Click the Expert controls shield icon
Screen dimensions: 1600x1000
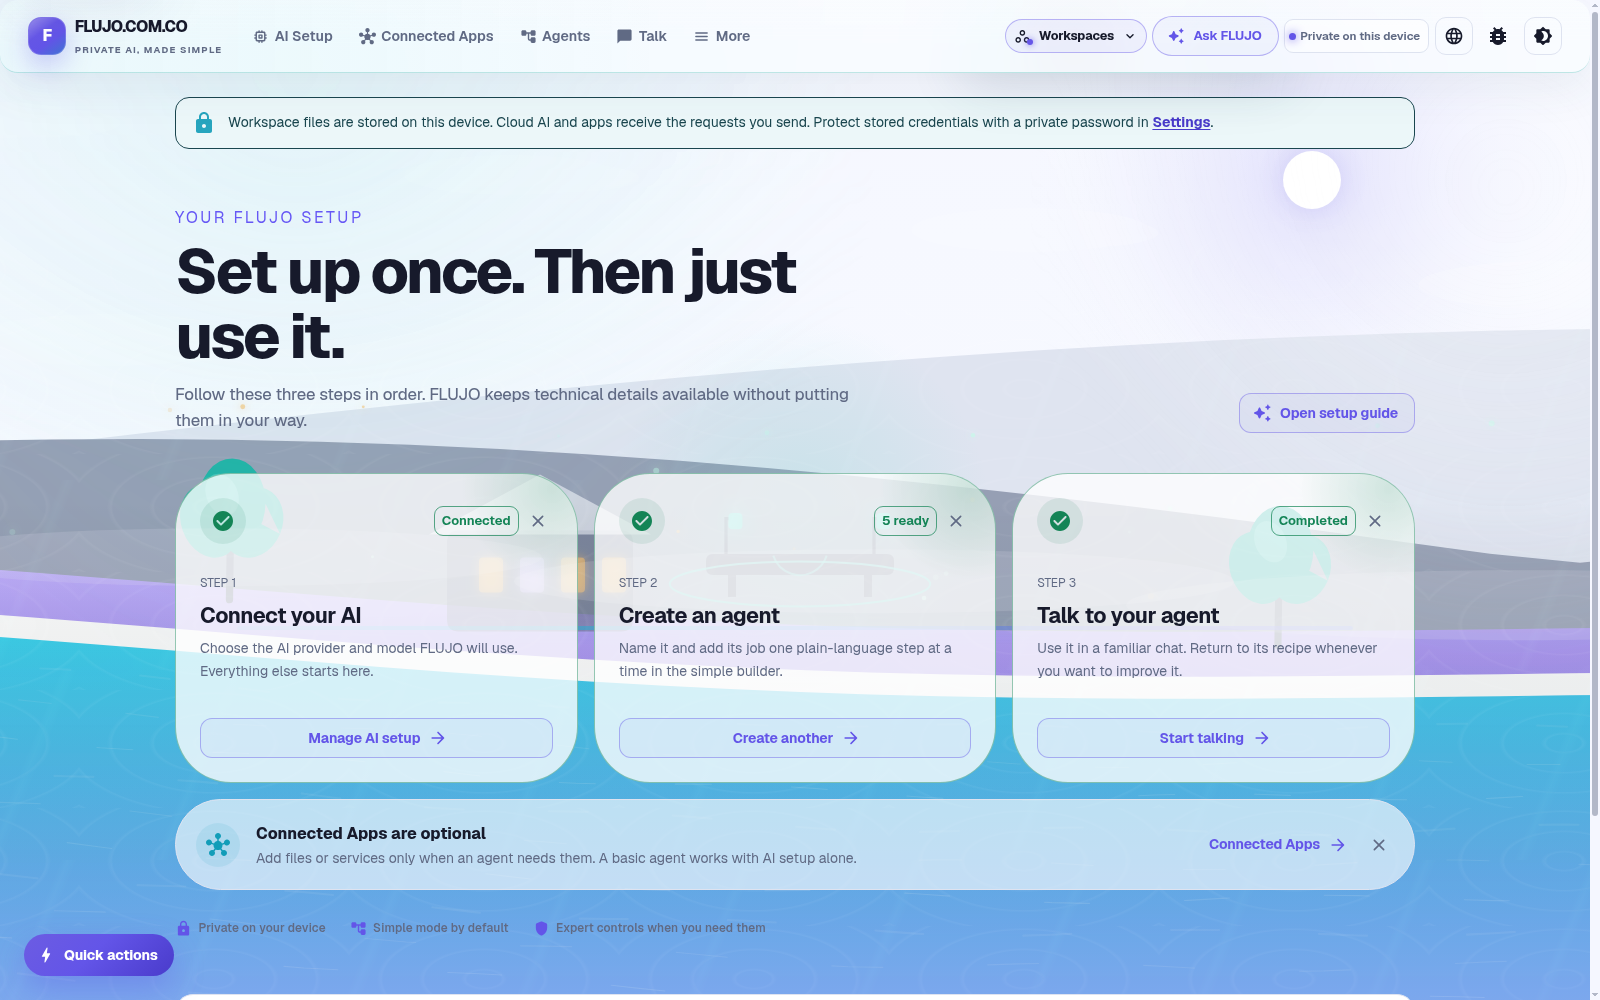click(541, 928)
